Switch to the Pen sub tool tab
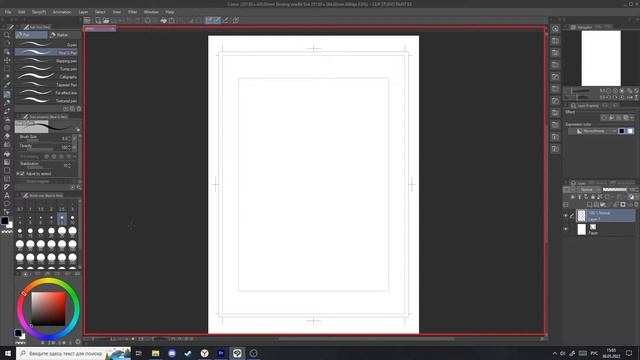The width and height of the screenshot is (640, 360). (31, 35)
